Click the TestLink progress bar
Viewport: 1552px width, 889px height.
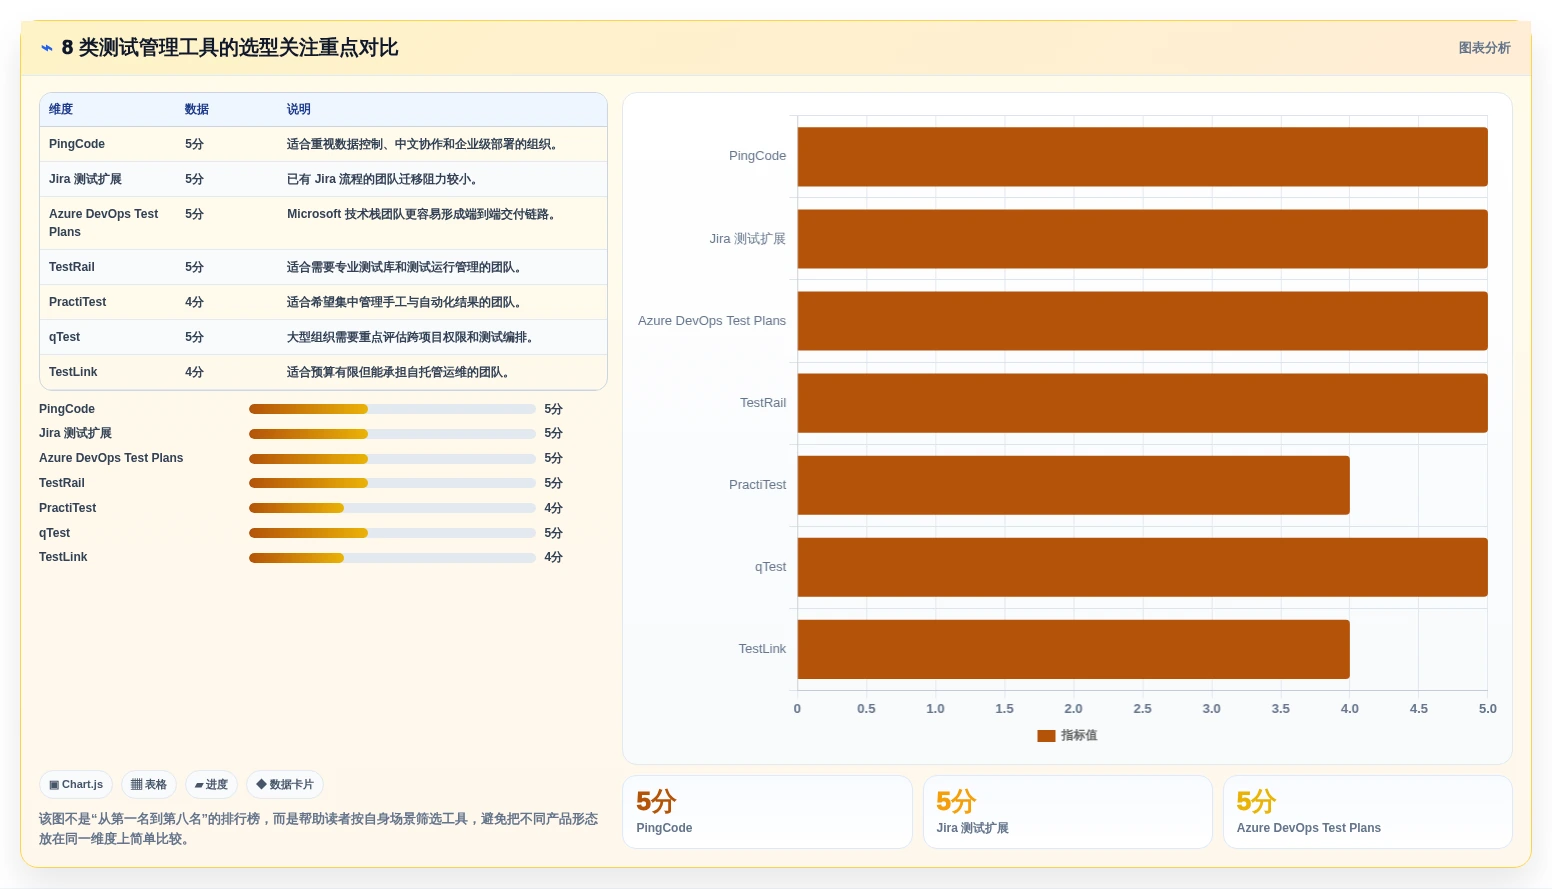(392, 558)
